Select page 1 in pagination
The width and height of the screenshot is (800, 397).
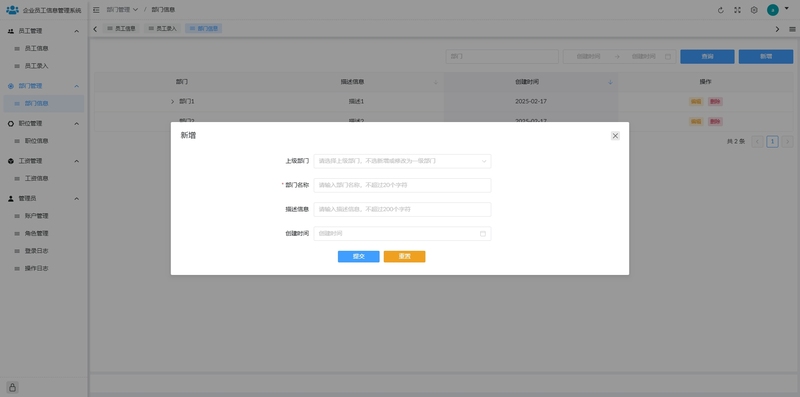[x=772, y=141]
